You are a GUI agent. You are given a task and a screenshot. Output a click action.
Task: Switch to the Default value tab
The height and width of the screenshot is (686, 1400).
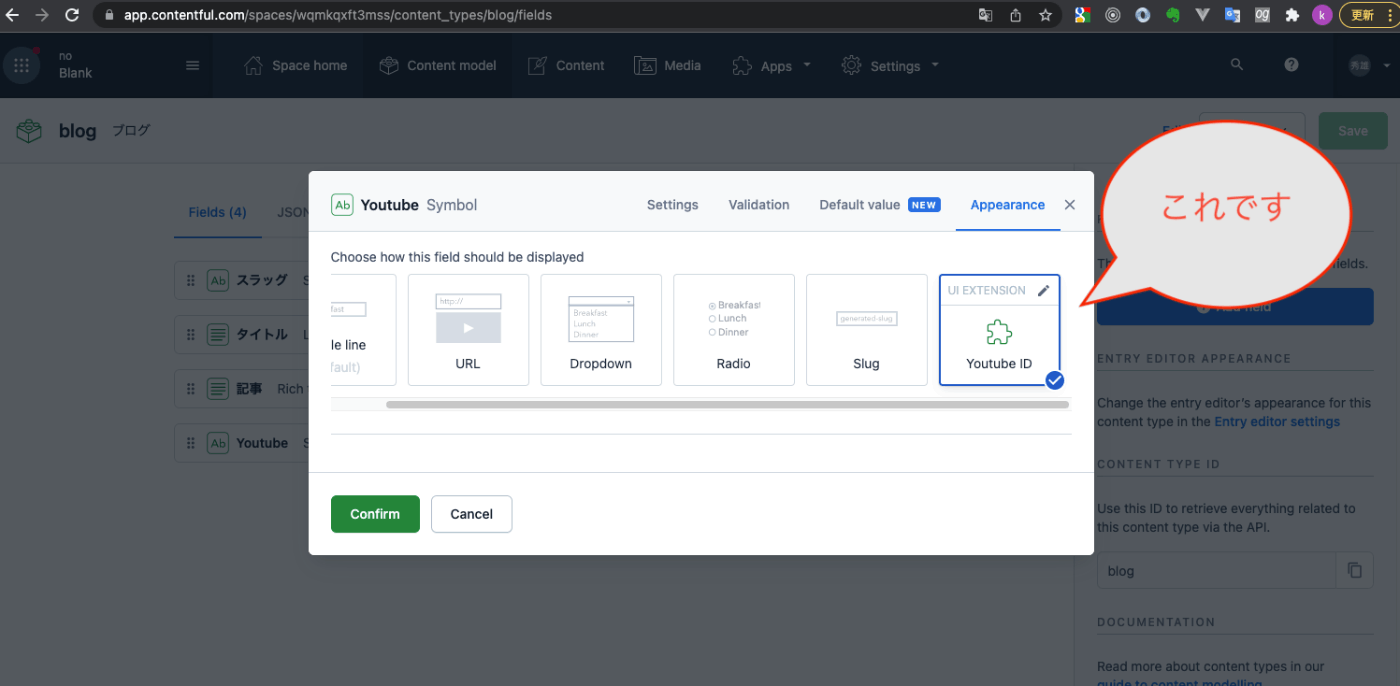pyautogui.click(x=879, y=205)
